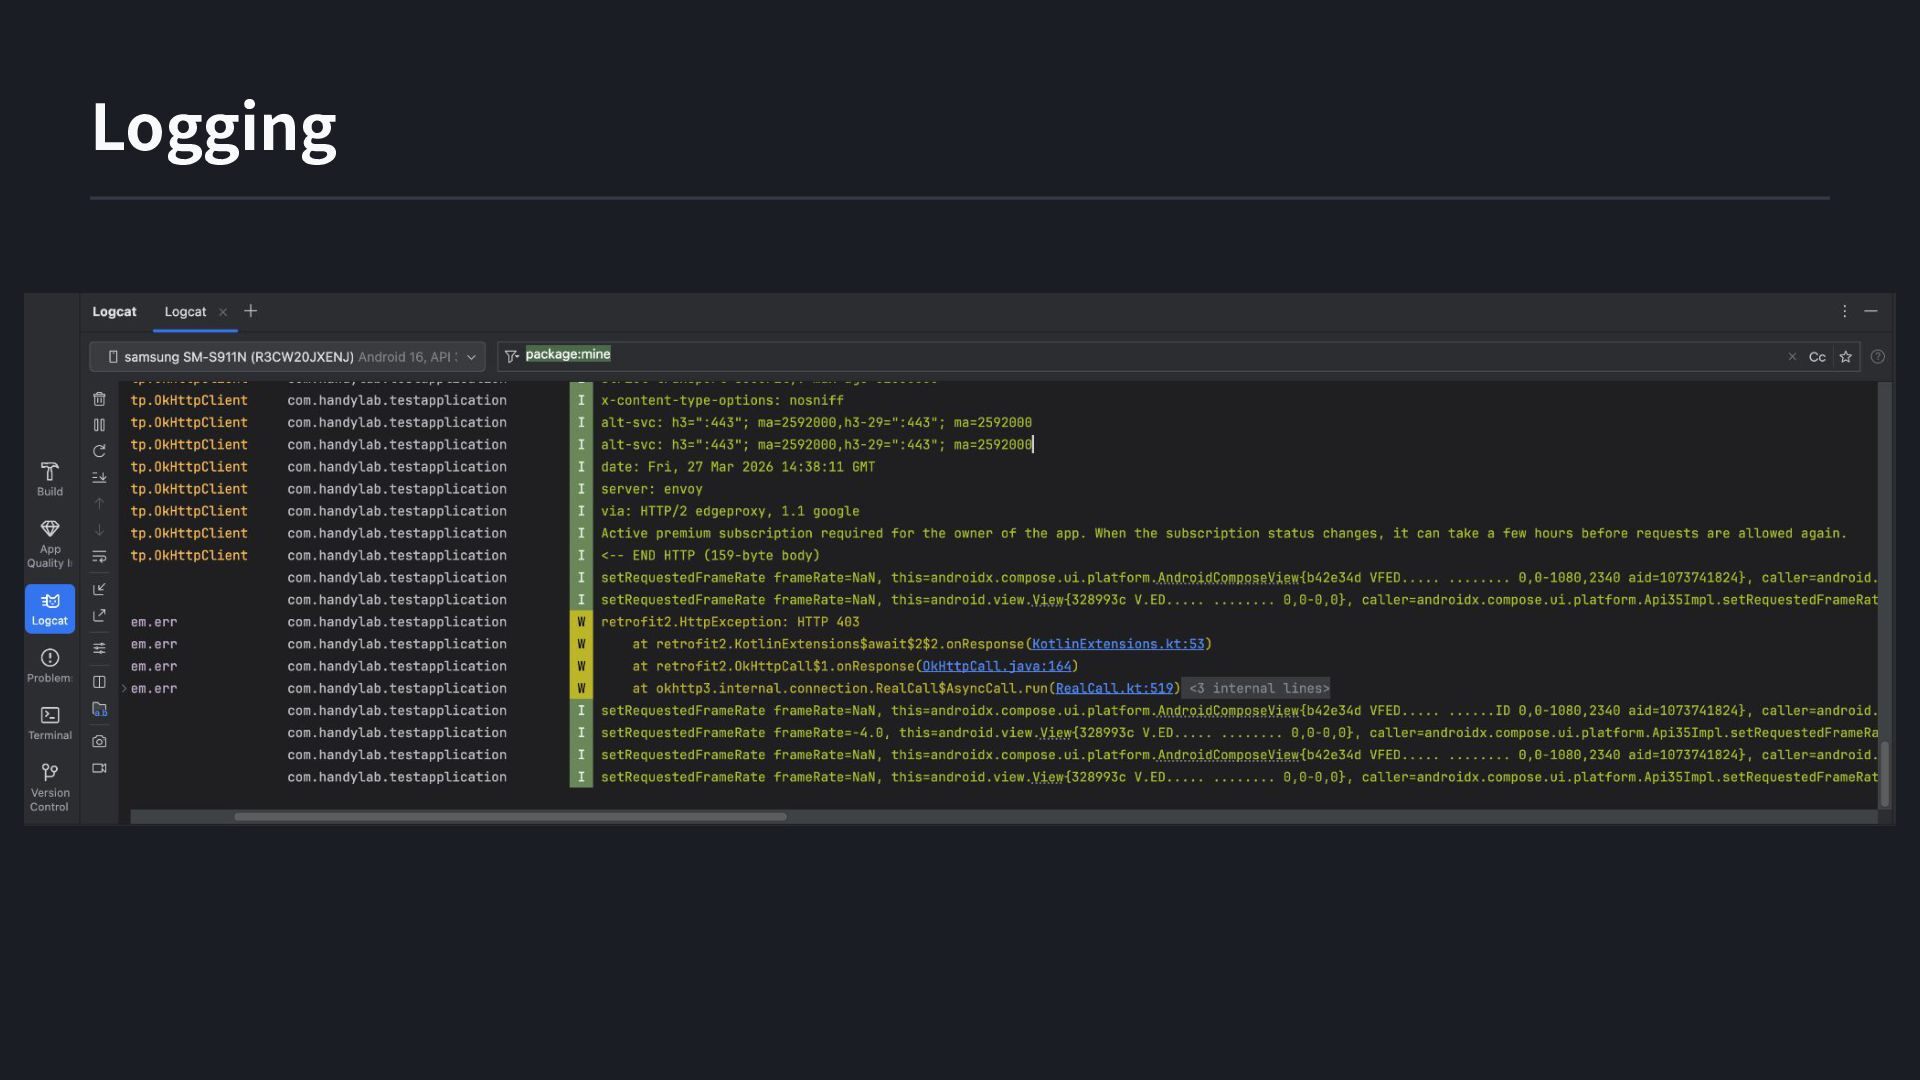Open the Version Control panel
Screen dimensions: 1920x1080
(50, 786)
